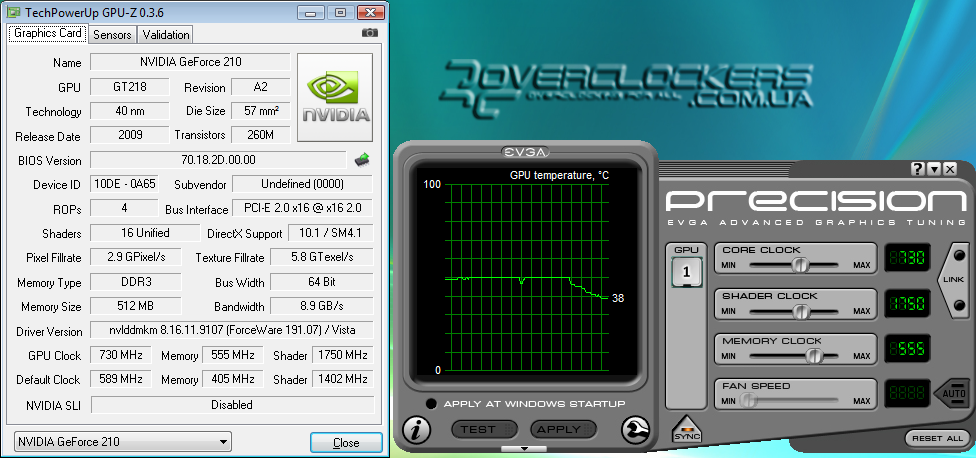Click Bus Interface value PCI-E 2.0 x16
This screenshot has width=976, height=458.
tap(303, 208)
